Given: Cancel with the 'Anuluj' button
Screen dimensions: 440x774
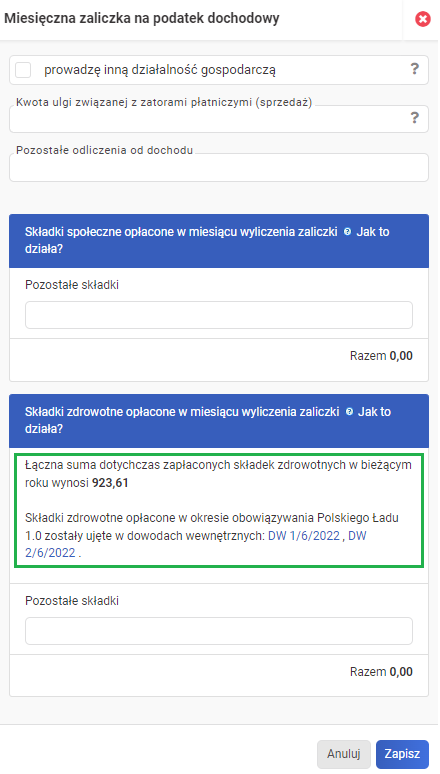Looking at the screenshot, I should click(344, 754).
